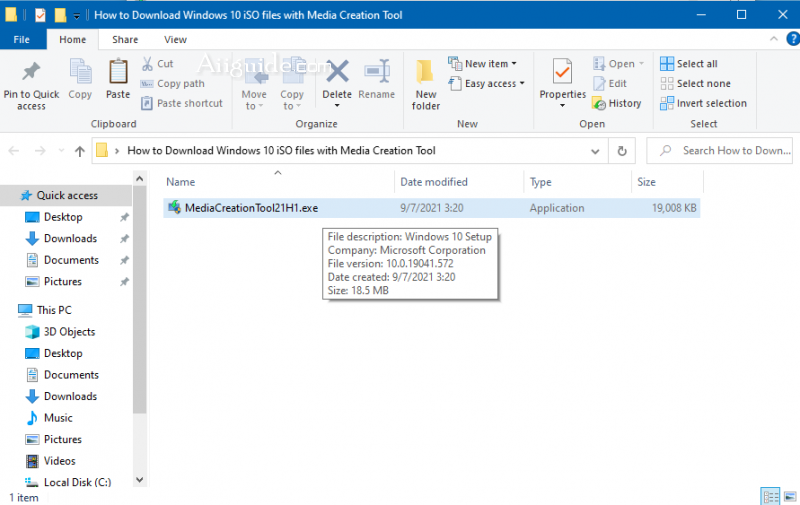Click Invert selection
The image size is (800, 505).
tap(703, 104)
